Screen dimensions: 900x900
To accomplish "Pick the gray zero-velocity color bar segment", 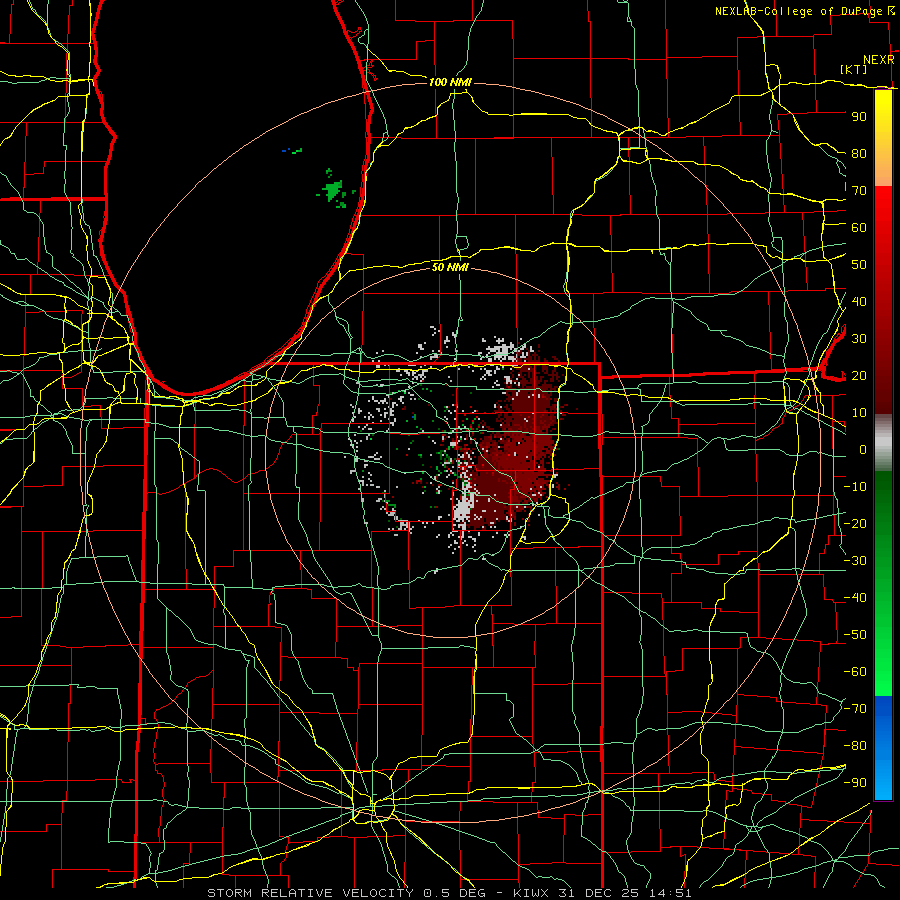I will [883, 442].
